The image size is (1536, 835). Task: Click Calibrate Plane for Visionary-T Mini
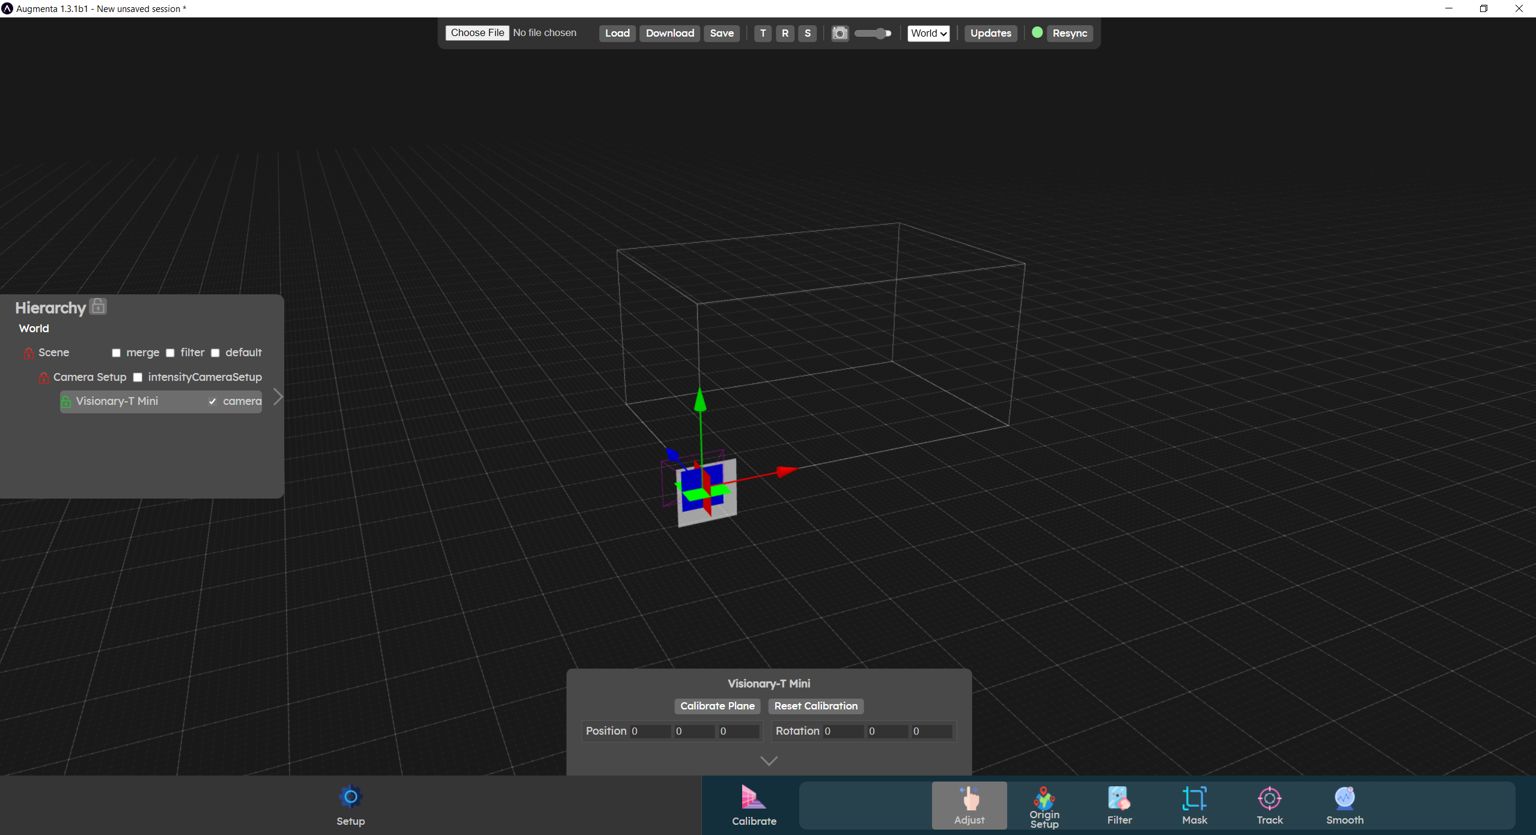pyautogui.click(x=717, y=706)
